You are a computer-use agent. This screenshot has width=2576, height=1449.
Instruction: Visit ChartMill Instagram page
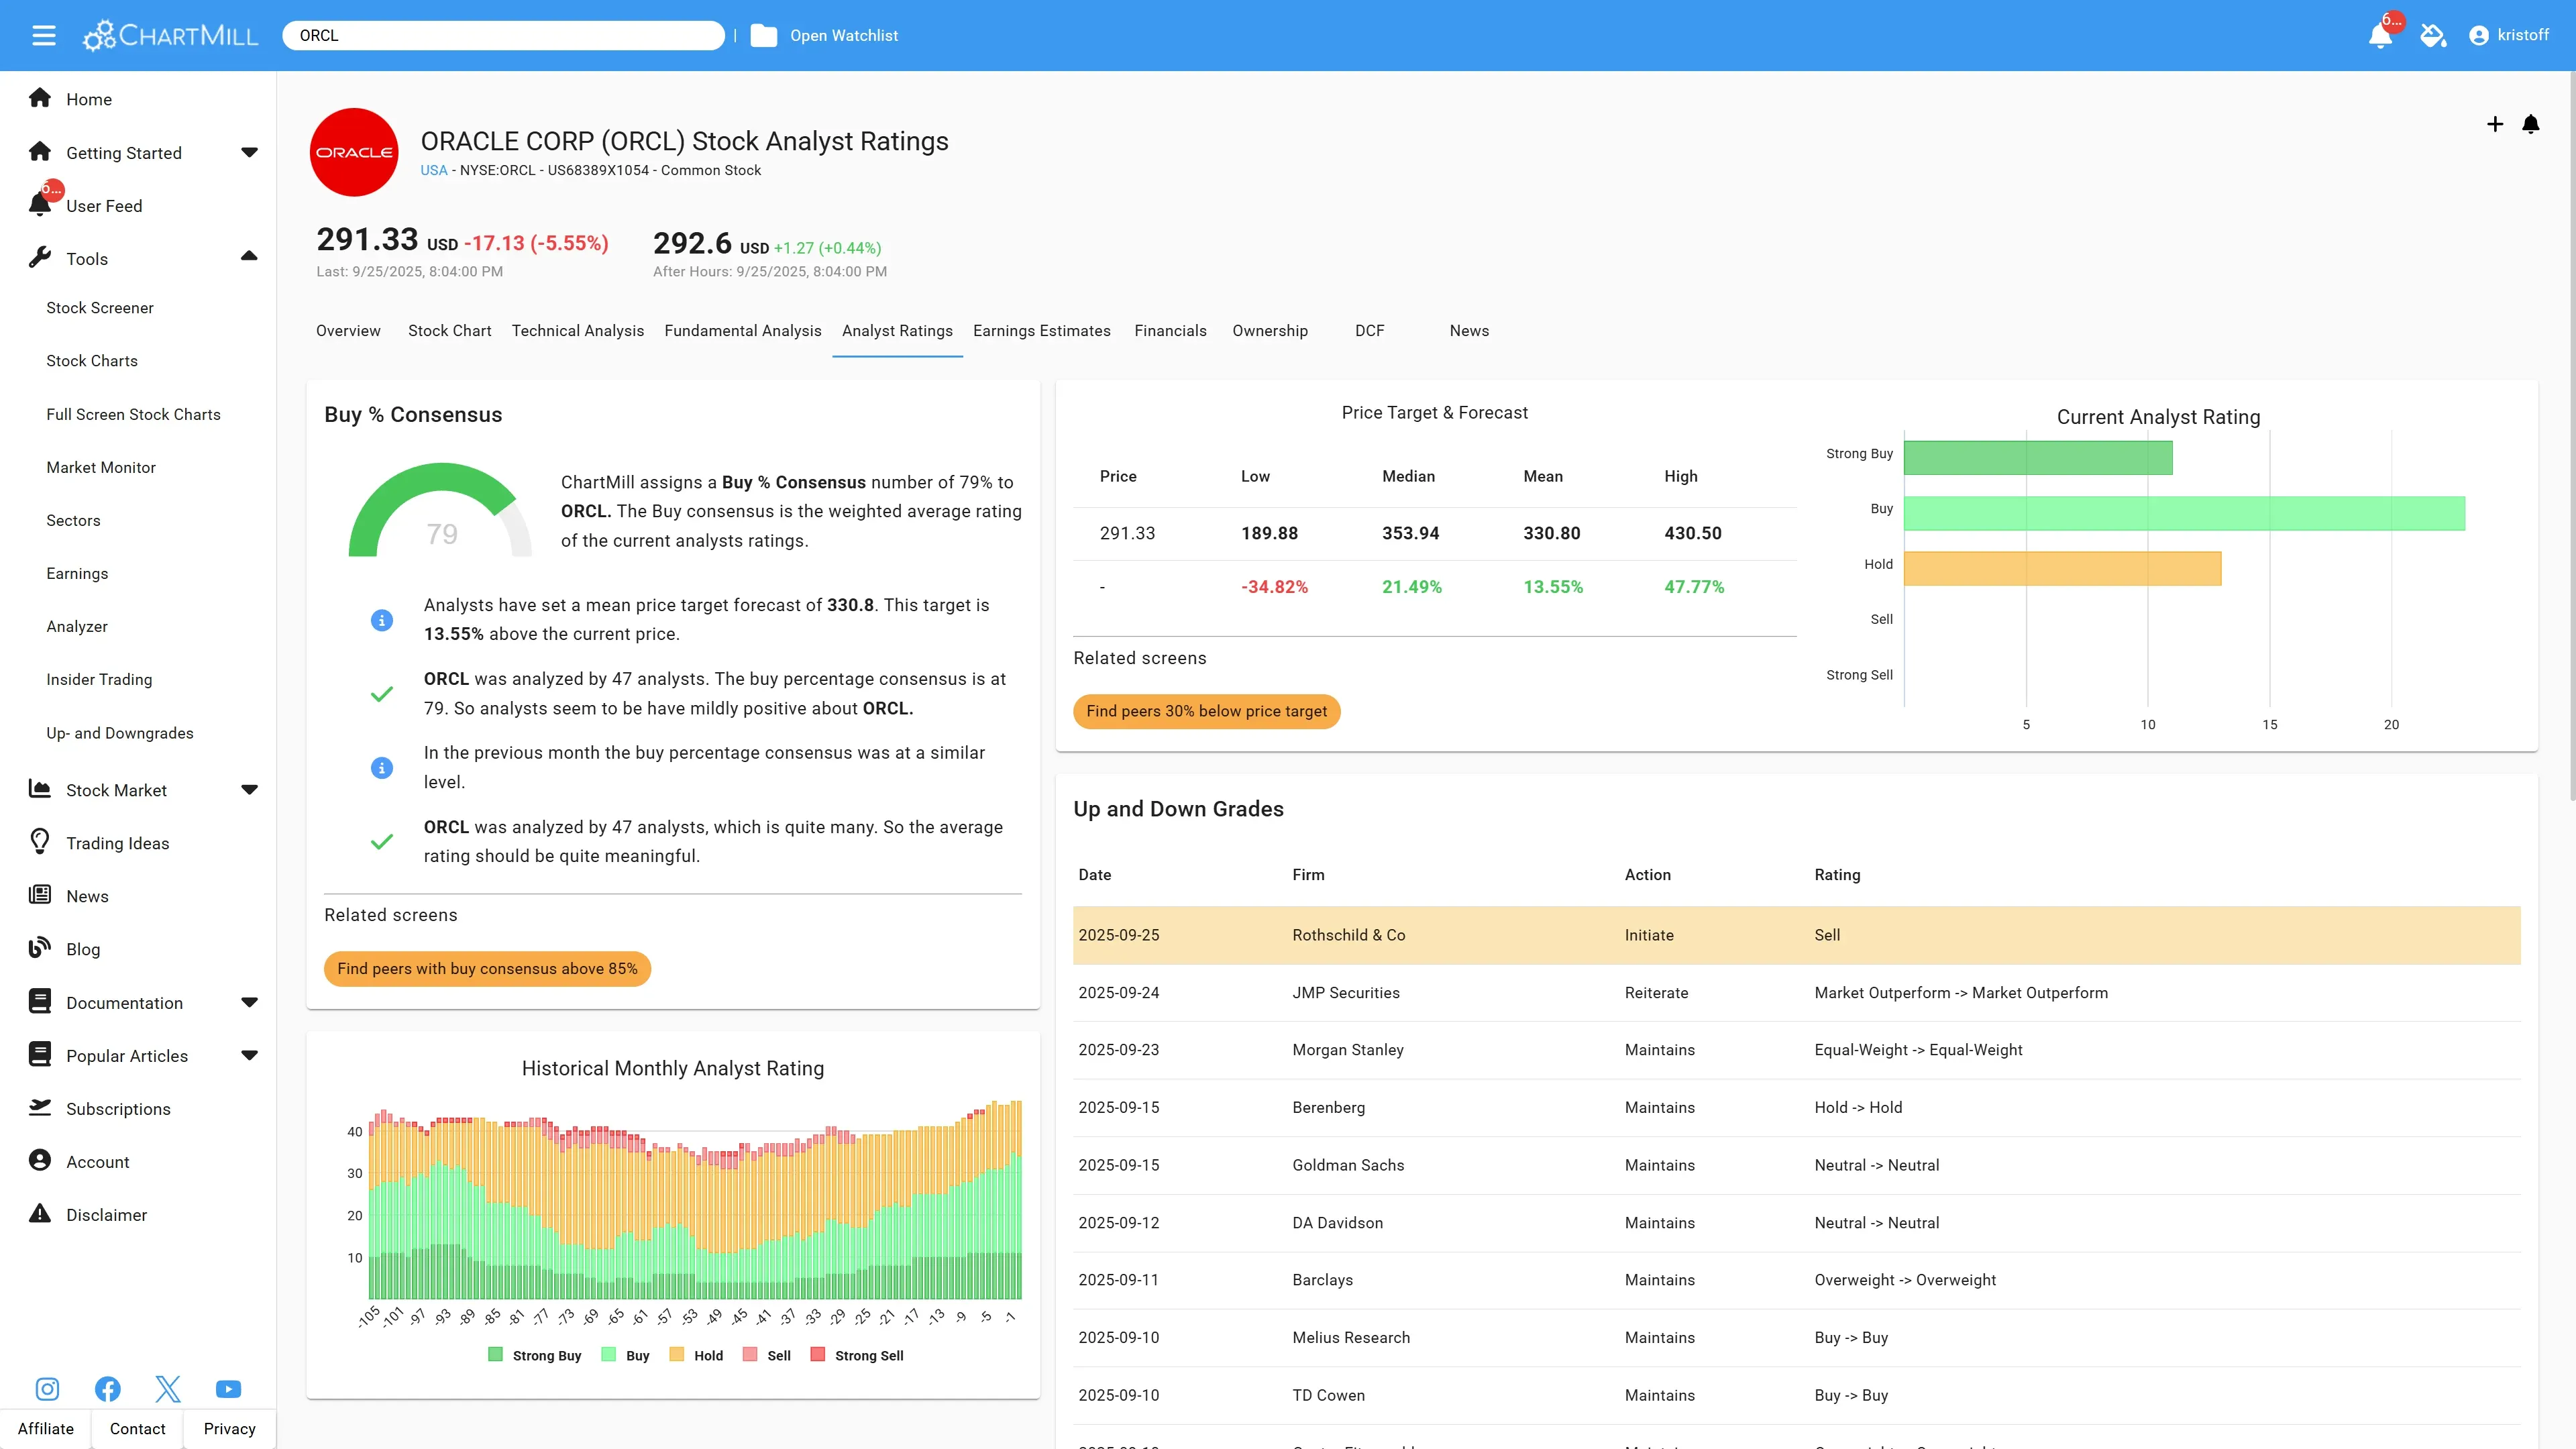(x=47, y=1389)
